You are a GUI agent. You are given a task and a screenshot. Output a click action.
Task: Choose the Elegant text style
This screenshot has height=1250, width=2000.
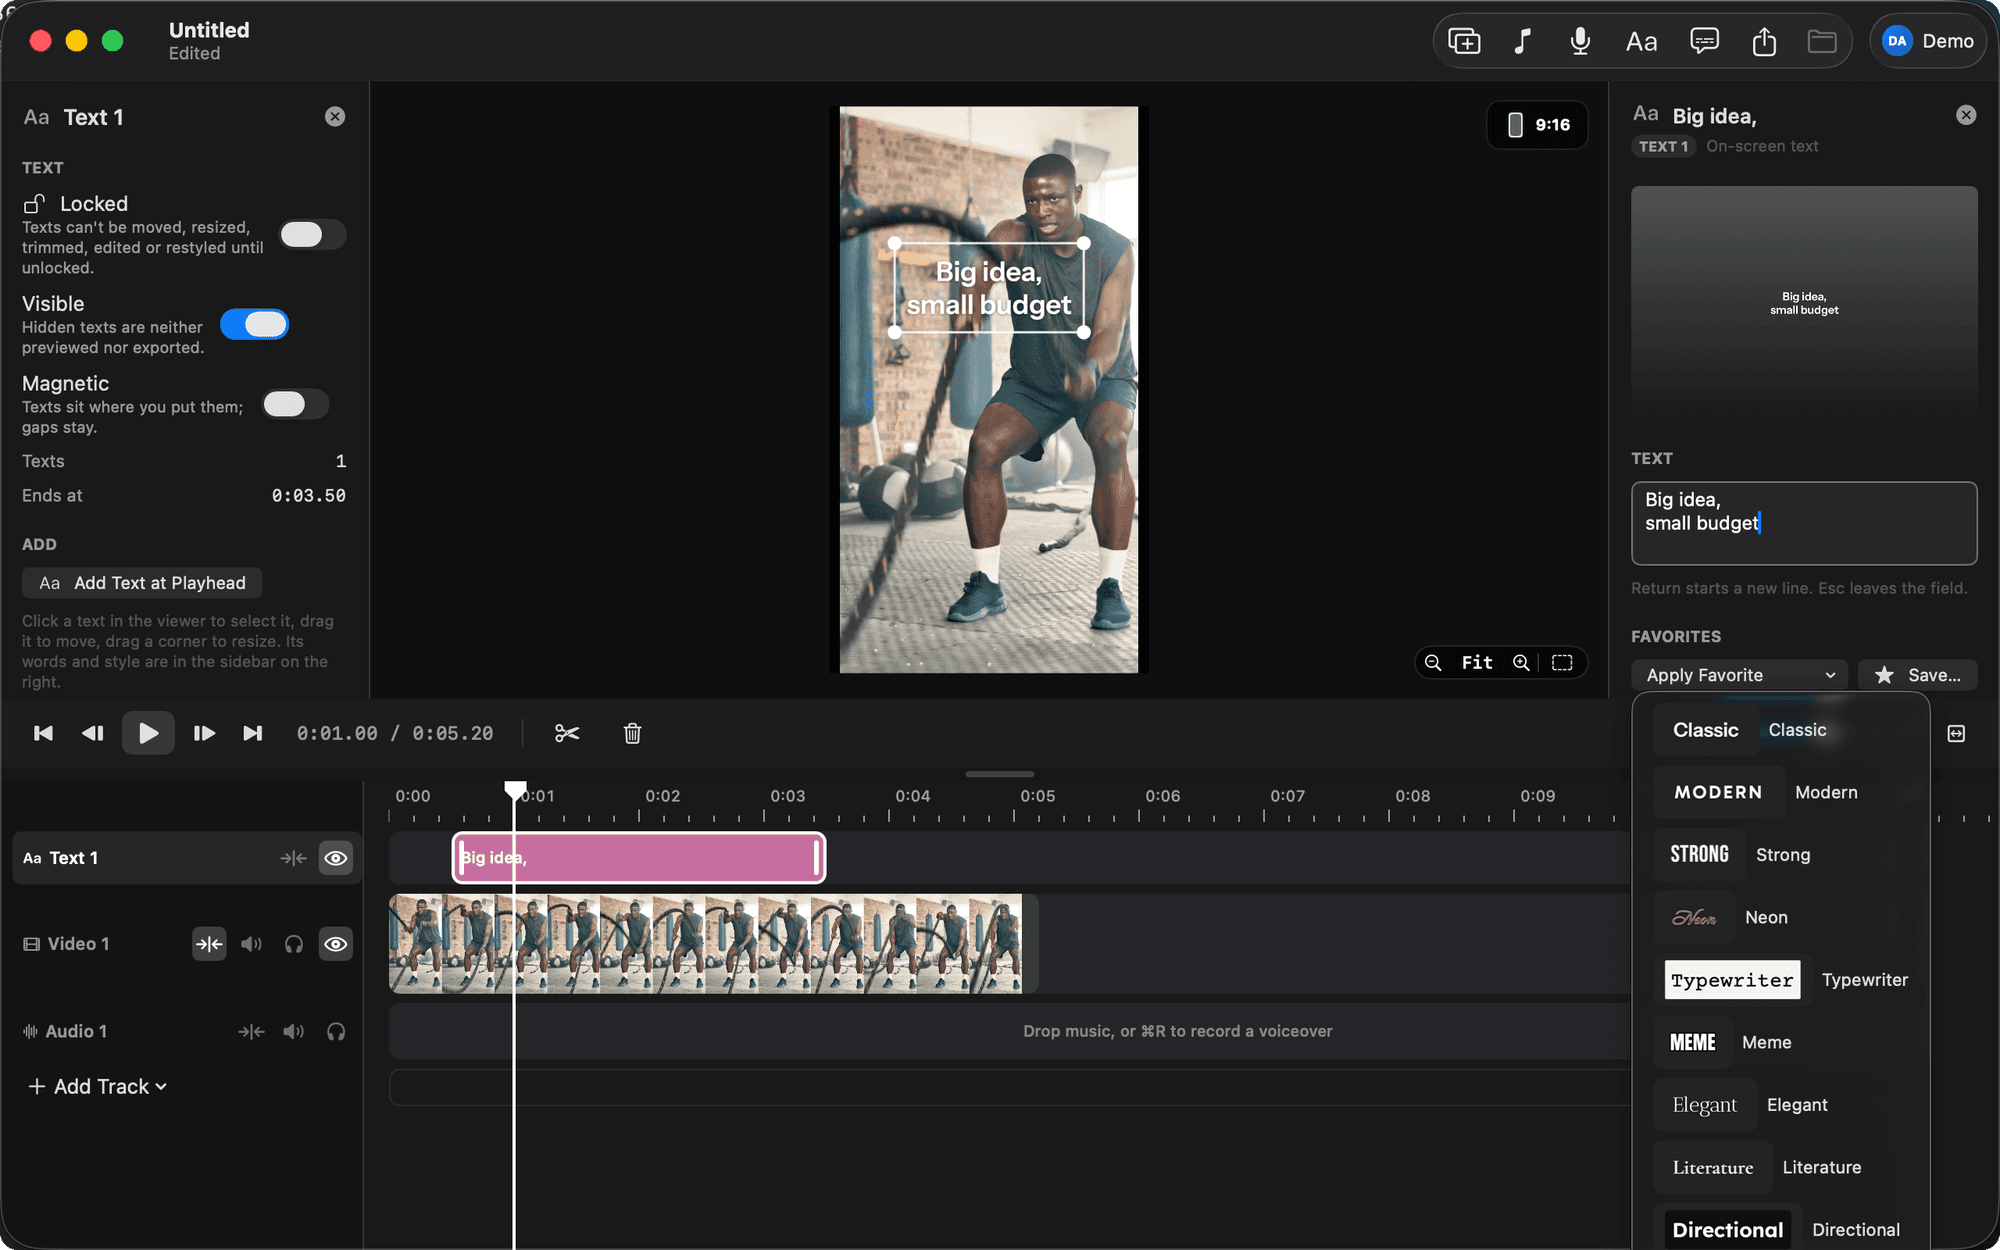1780,1105
